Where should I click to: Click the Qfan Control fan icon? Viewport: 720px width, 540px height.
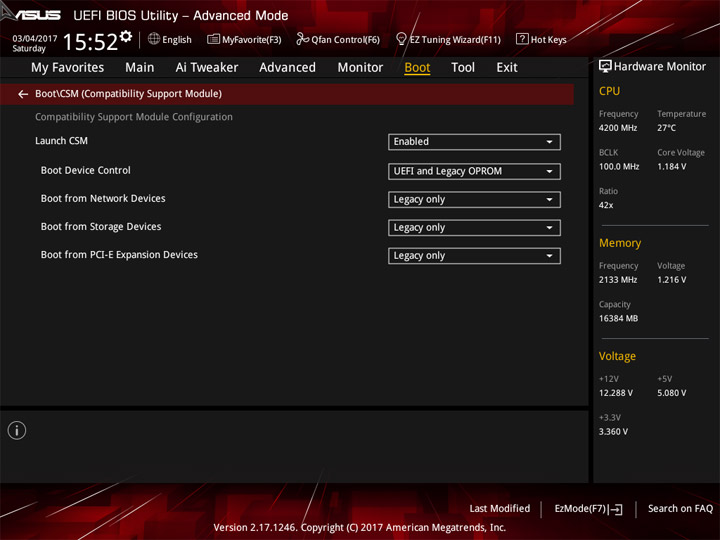[302, 39]
